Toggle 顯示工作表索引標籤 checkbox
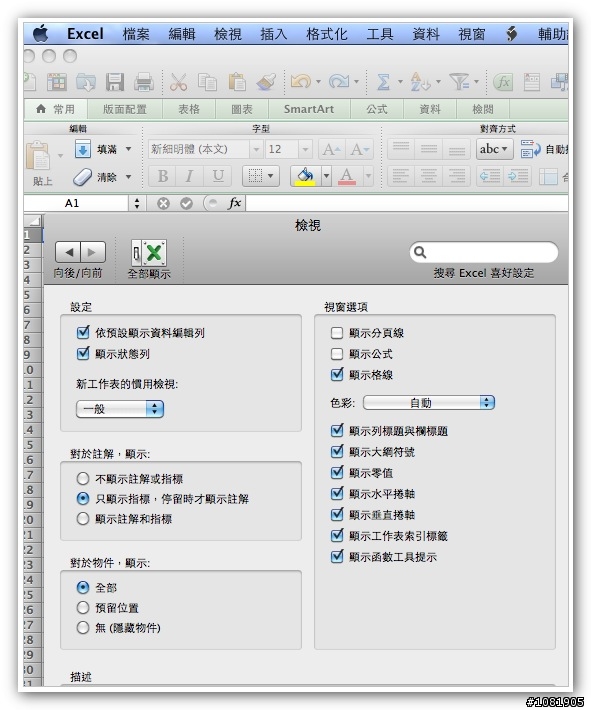Screen dimensions: 591x710 [x=337, y=536]
